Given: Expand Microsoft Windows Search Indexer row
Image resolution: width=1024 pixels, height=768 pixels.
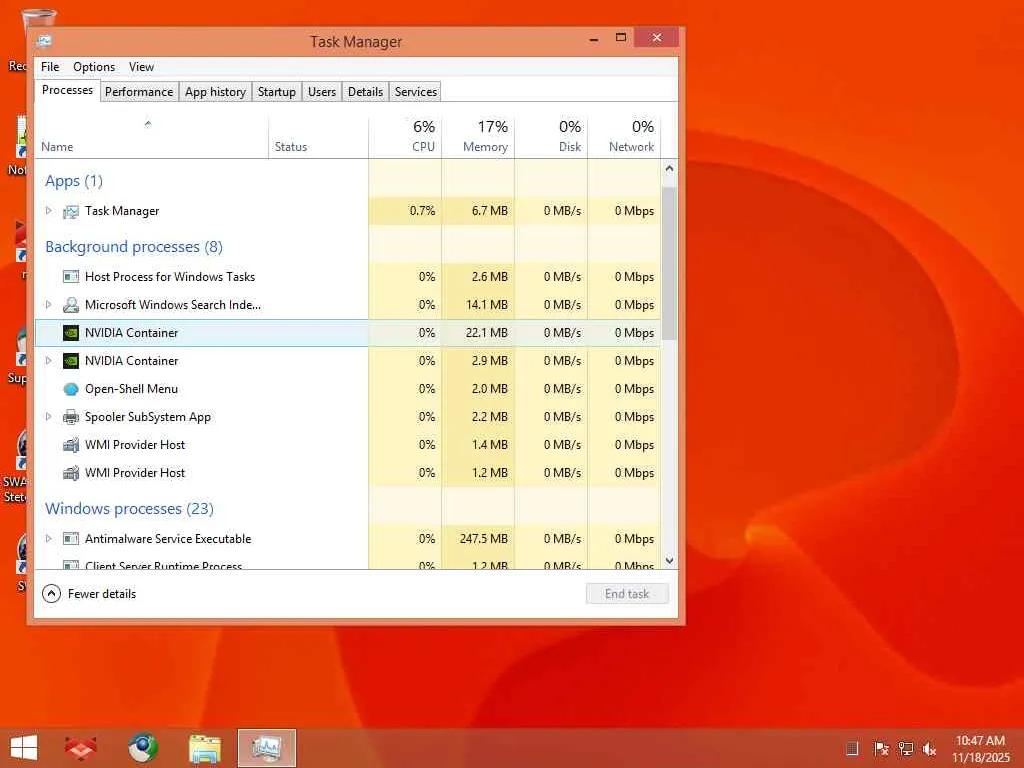Looking at the screenshot, I should pos(48,304).
